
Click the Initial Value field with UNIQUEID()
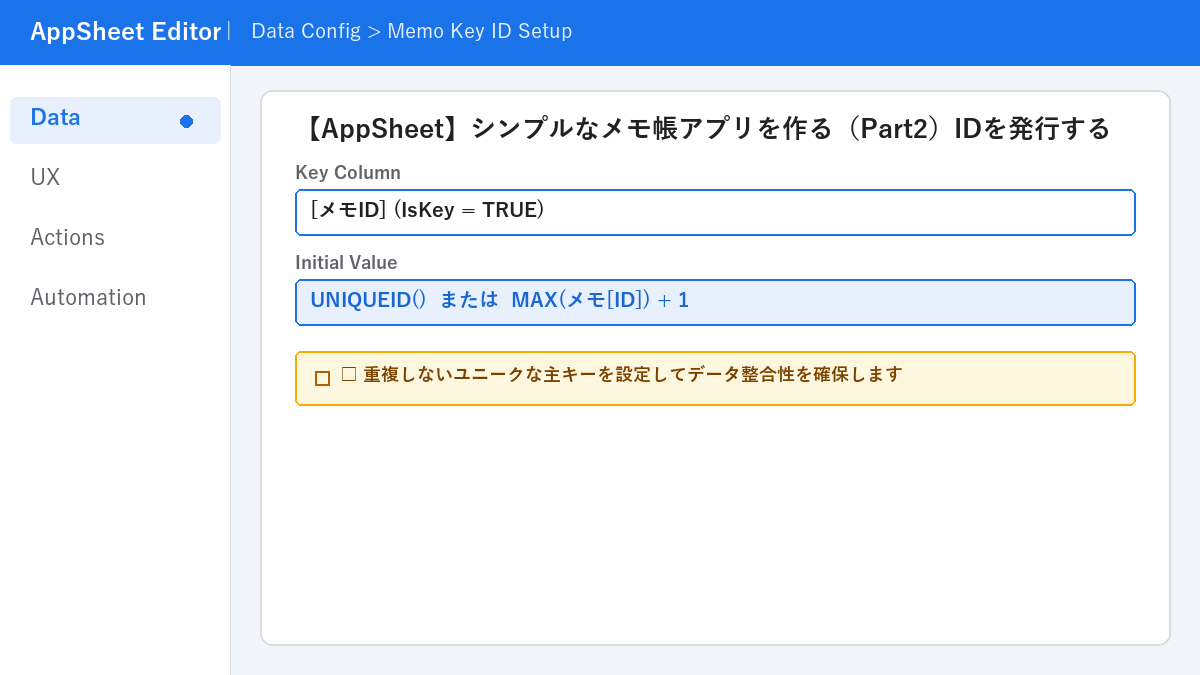point(715,302)
